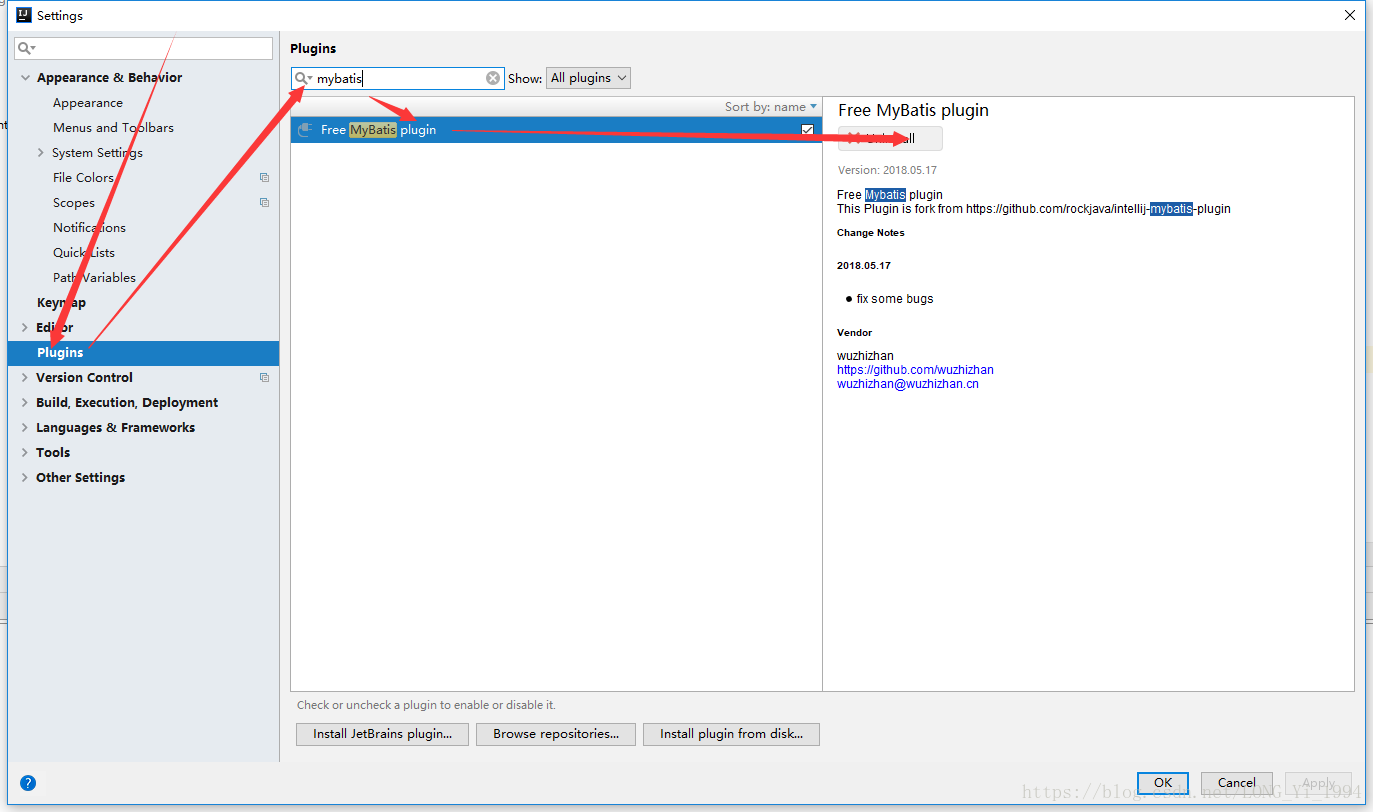Viewport: 1373px width, 812px height.
Task: Click the help question mark icon
Action: (26, 783)
